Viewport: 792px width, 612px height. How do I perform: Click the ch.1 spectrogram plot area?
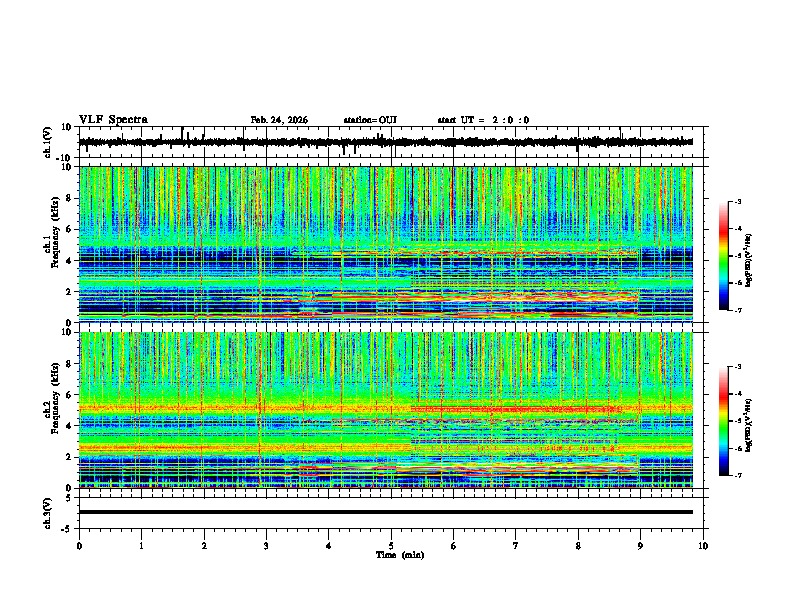(386, 244)
